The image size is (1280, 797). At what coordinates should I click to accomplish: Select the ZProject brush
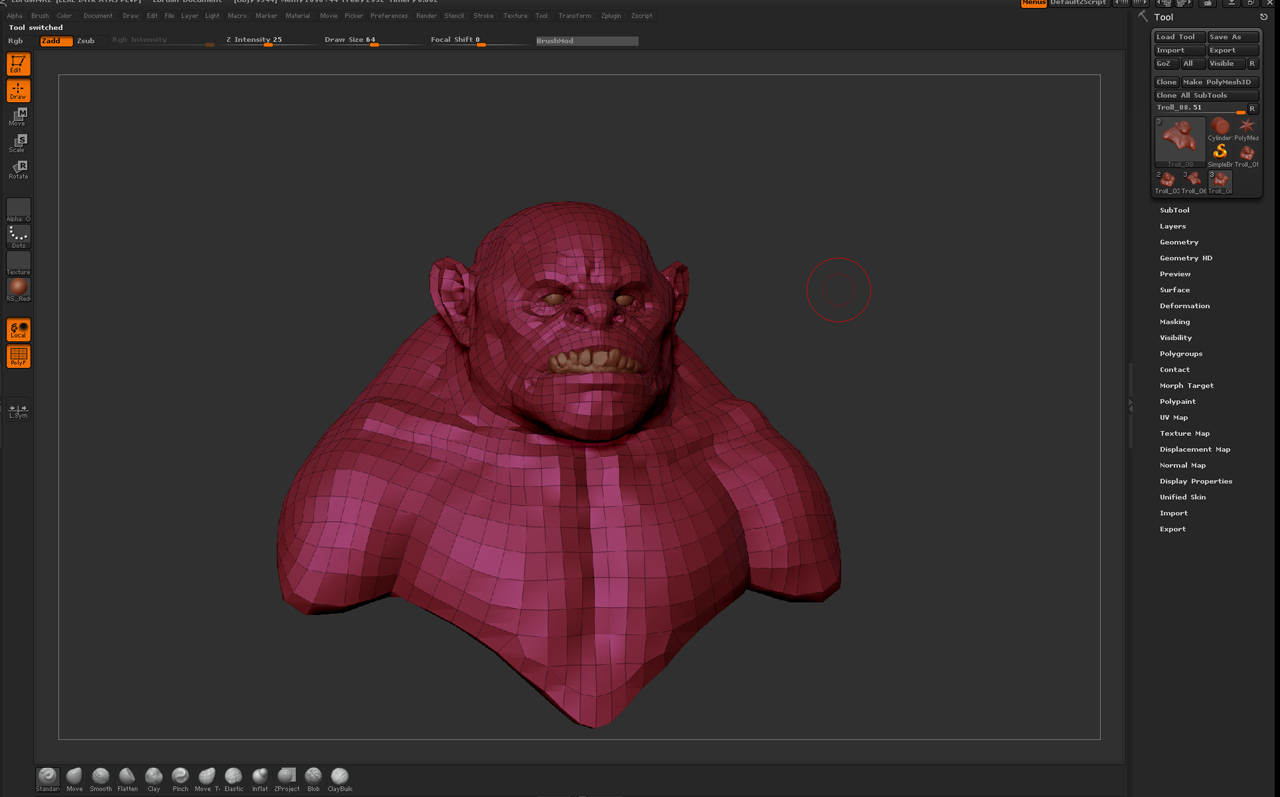click(x=287, y=779)
